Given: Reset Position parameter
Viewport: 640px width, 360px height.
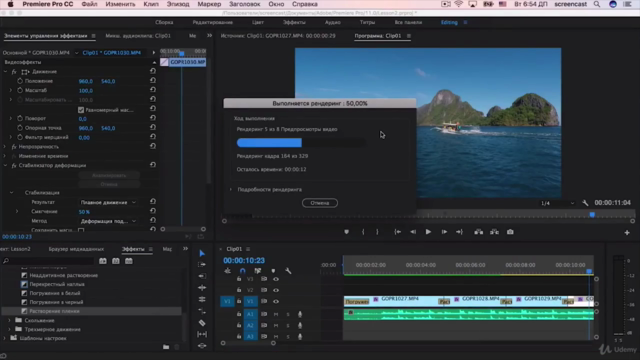Looking at the screenshot, I should pyautogui.click(x=153, y=81).
